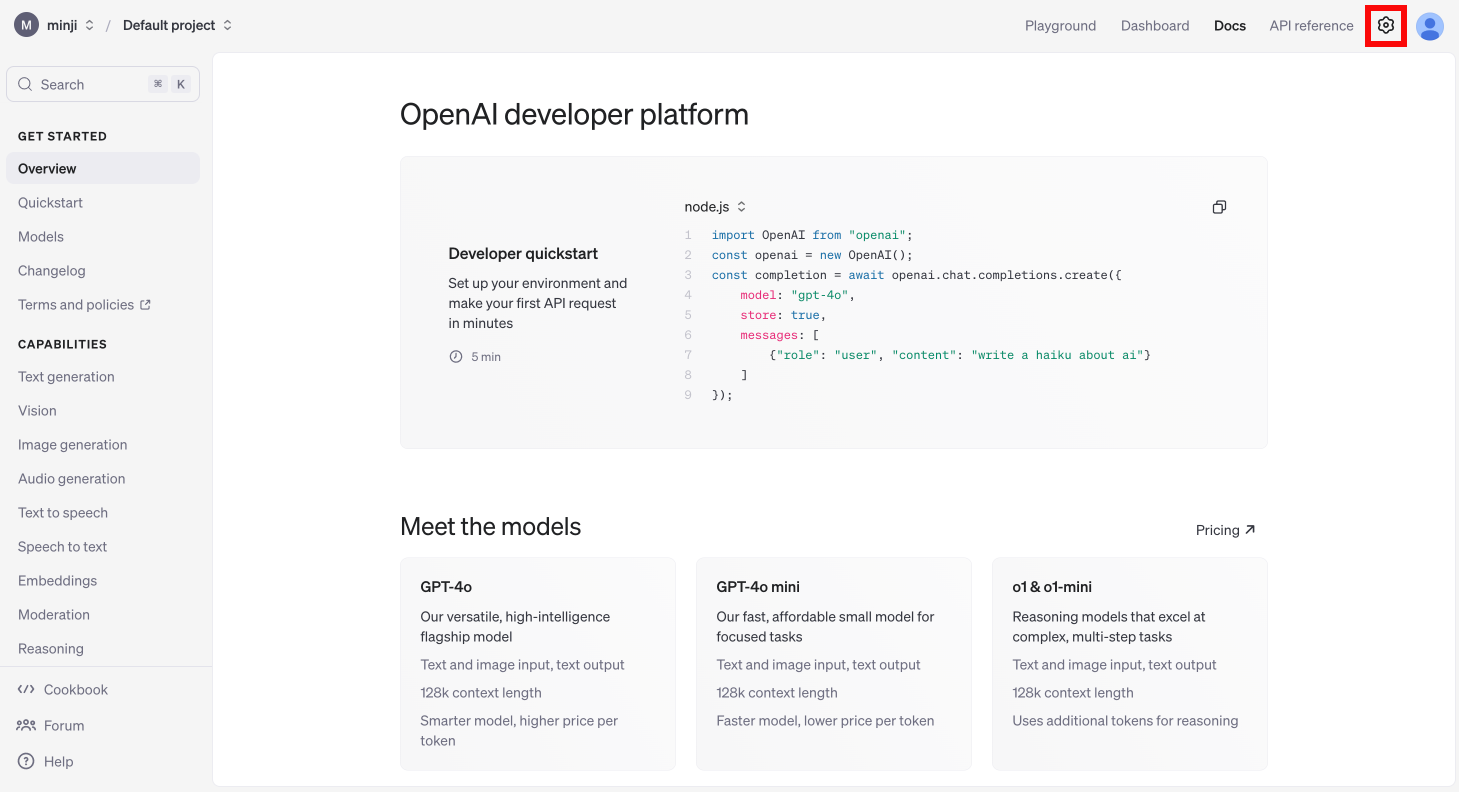The height and width of the screenshot is (792, 1459).
Task: Expand the minji organization switcher
Action: [x=89, y=25]
